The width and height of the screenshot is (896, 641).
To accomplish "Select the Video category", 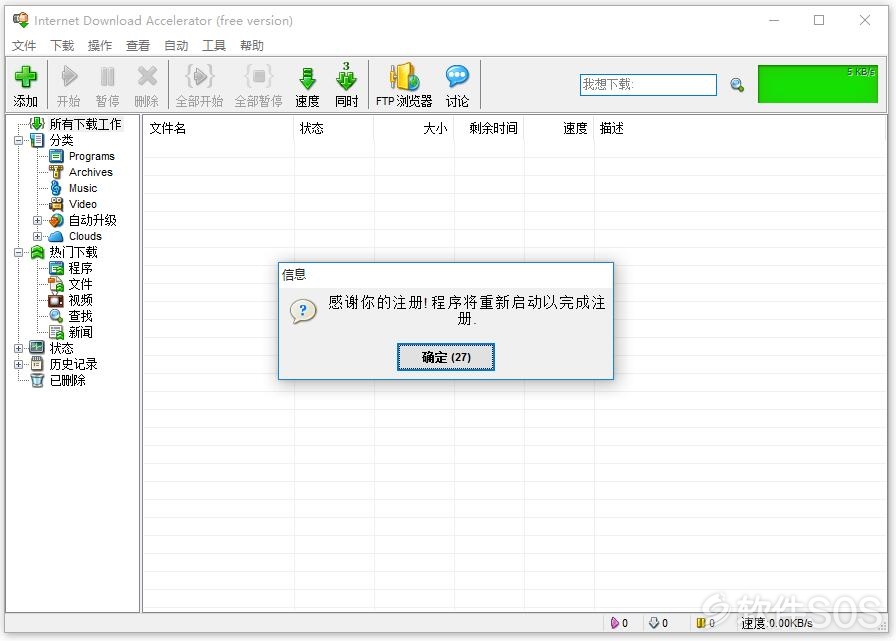I will click(x=83, y=204).
